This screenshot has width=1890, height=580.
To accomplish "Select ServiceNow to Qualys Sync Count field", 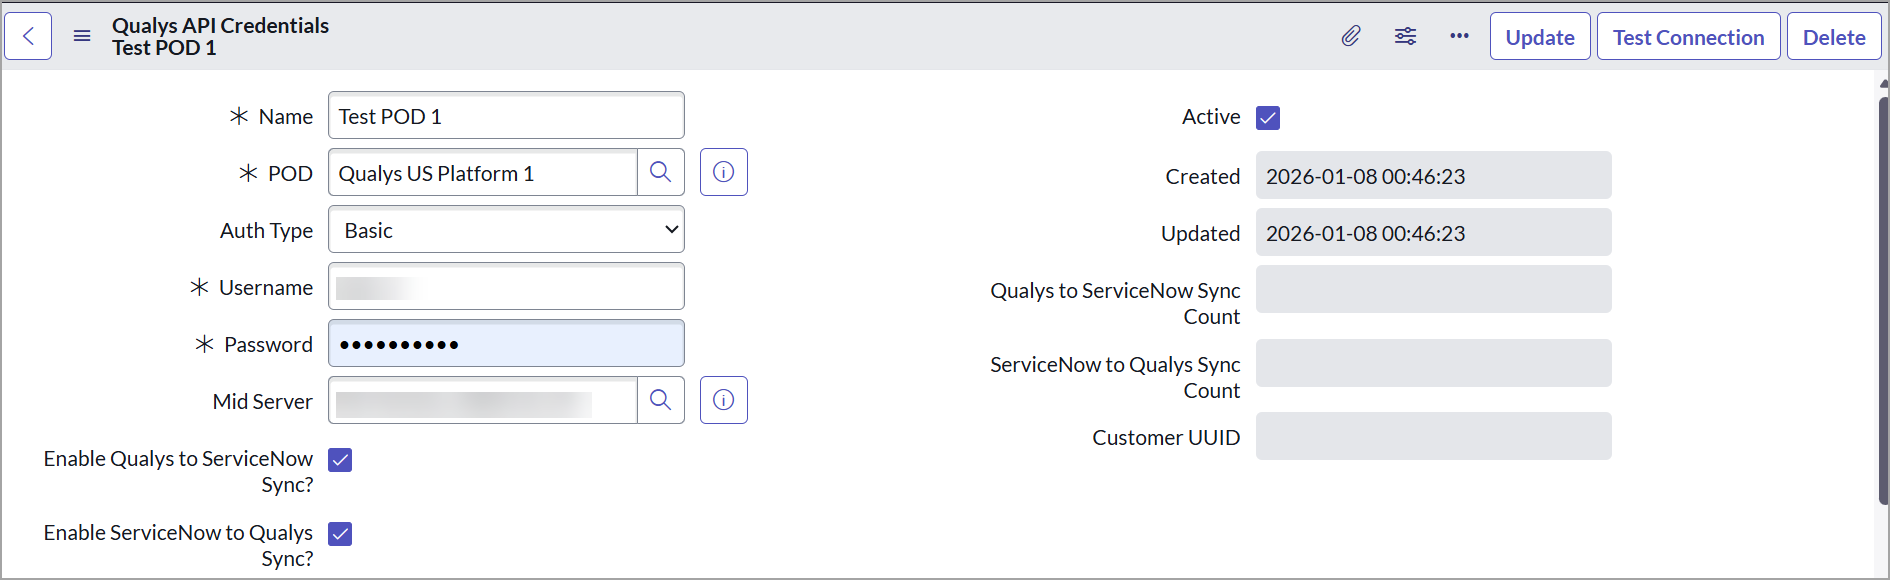I will [1433, 363].
